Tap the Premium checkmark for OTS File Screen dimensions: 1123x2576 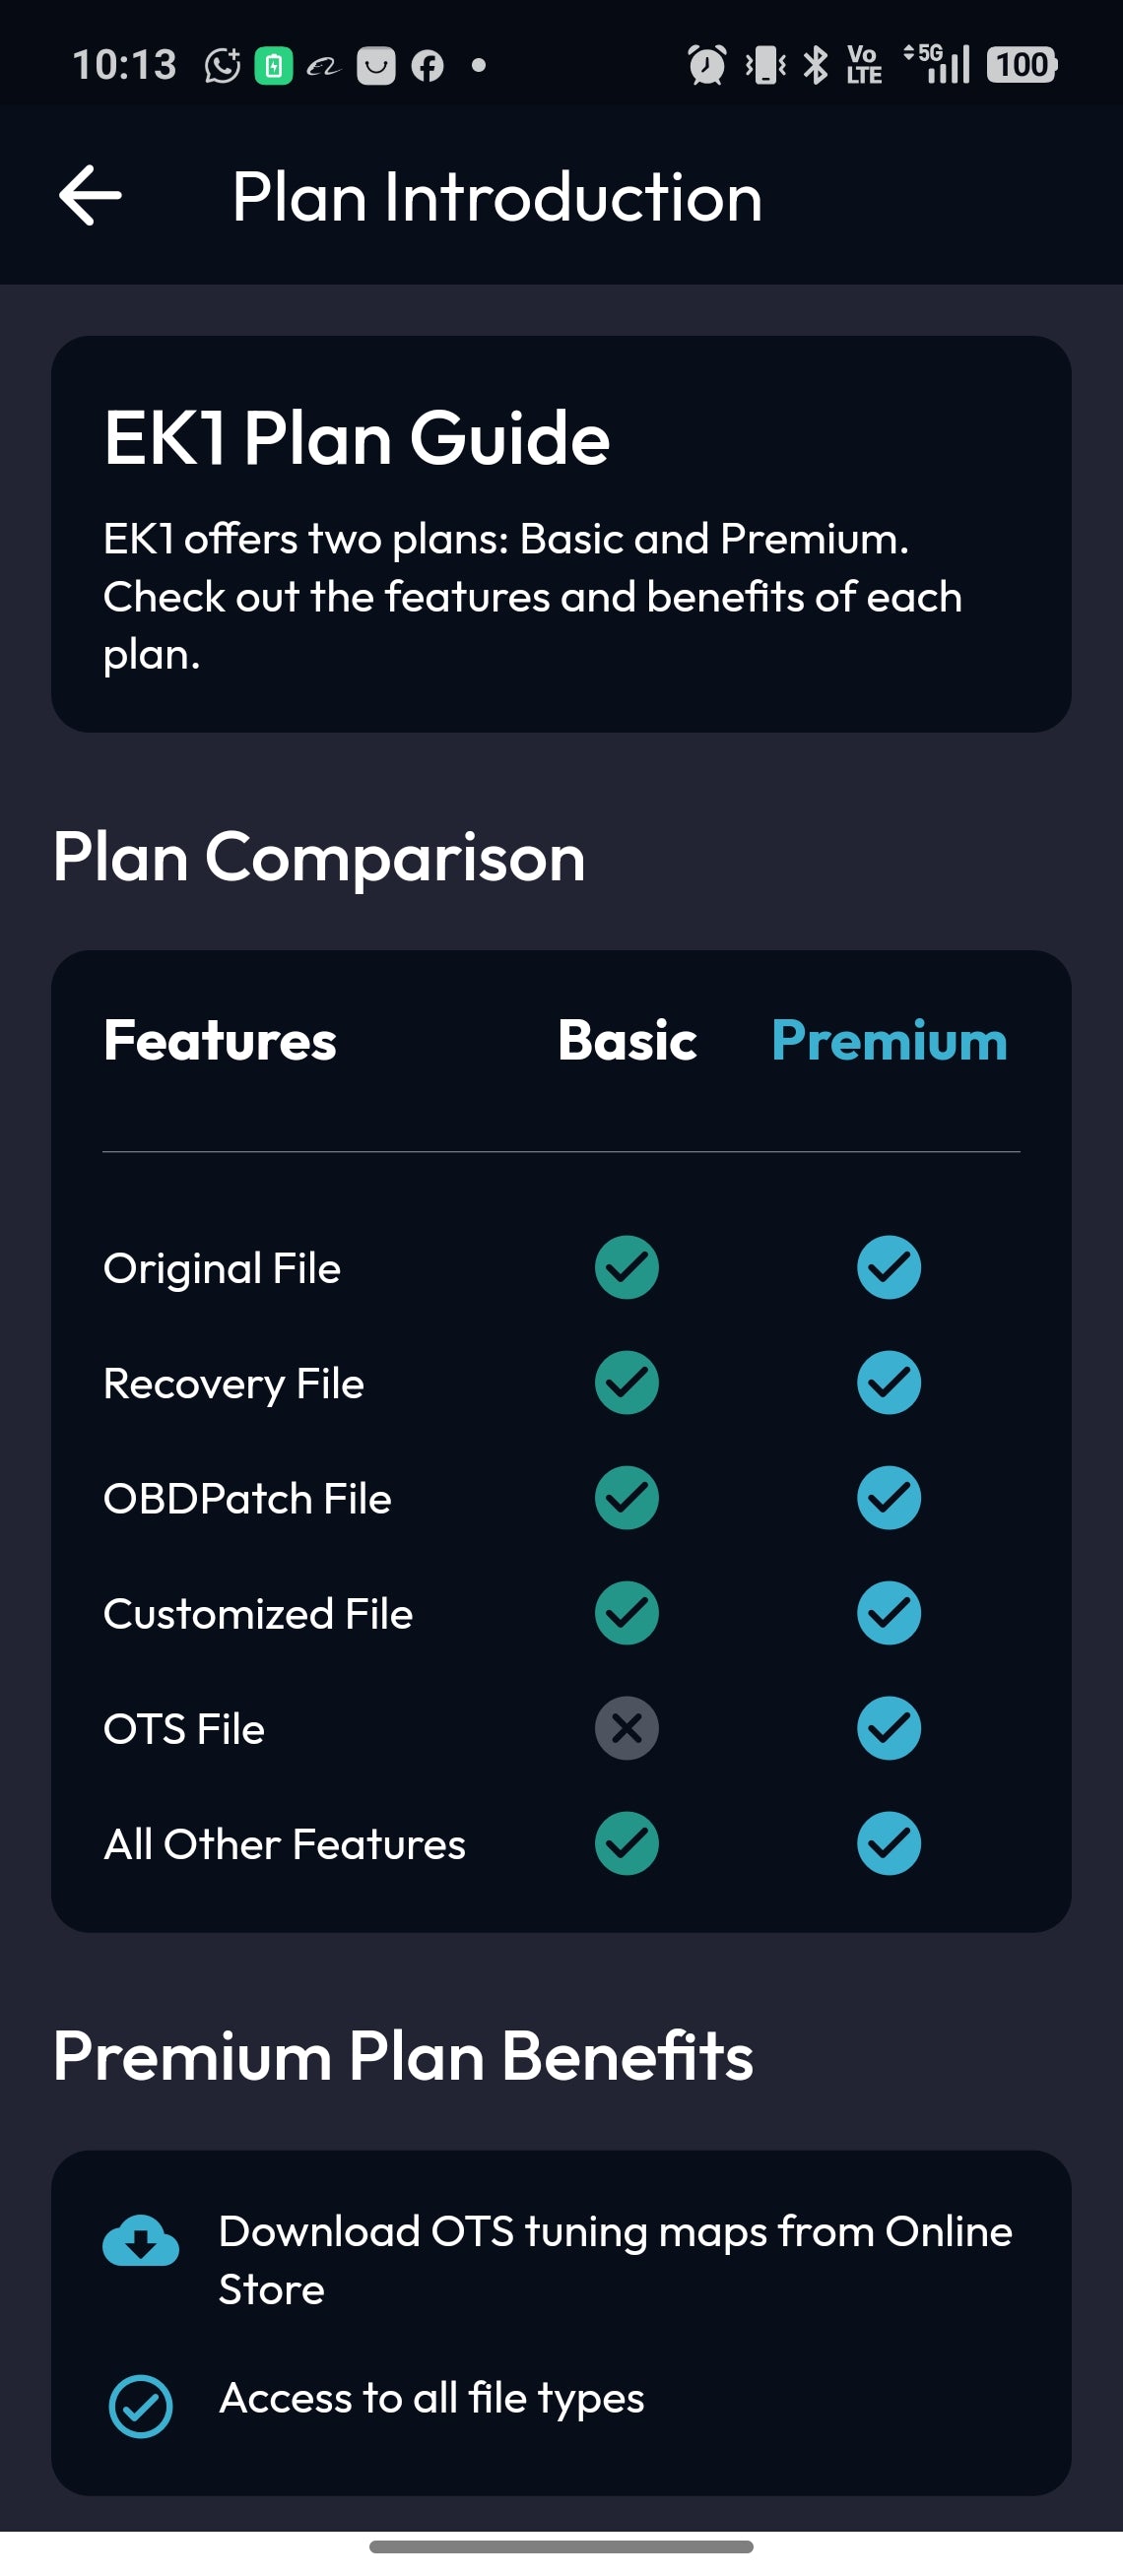(888, 1728)
